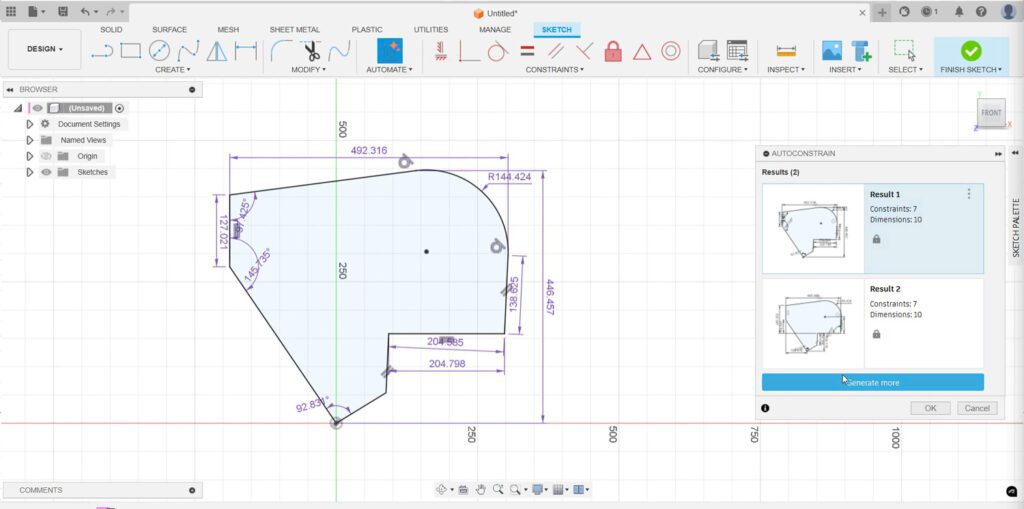The image size is (1024, 509).
Task: Toggle visibility of the Origin folder
Action: coord(45,156)
